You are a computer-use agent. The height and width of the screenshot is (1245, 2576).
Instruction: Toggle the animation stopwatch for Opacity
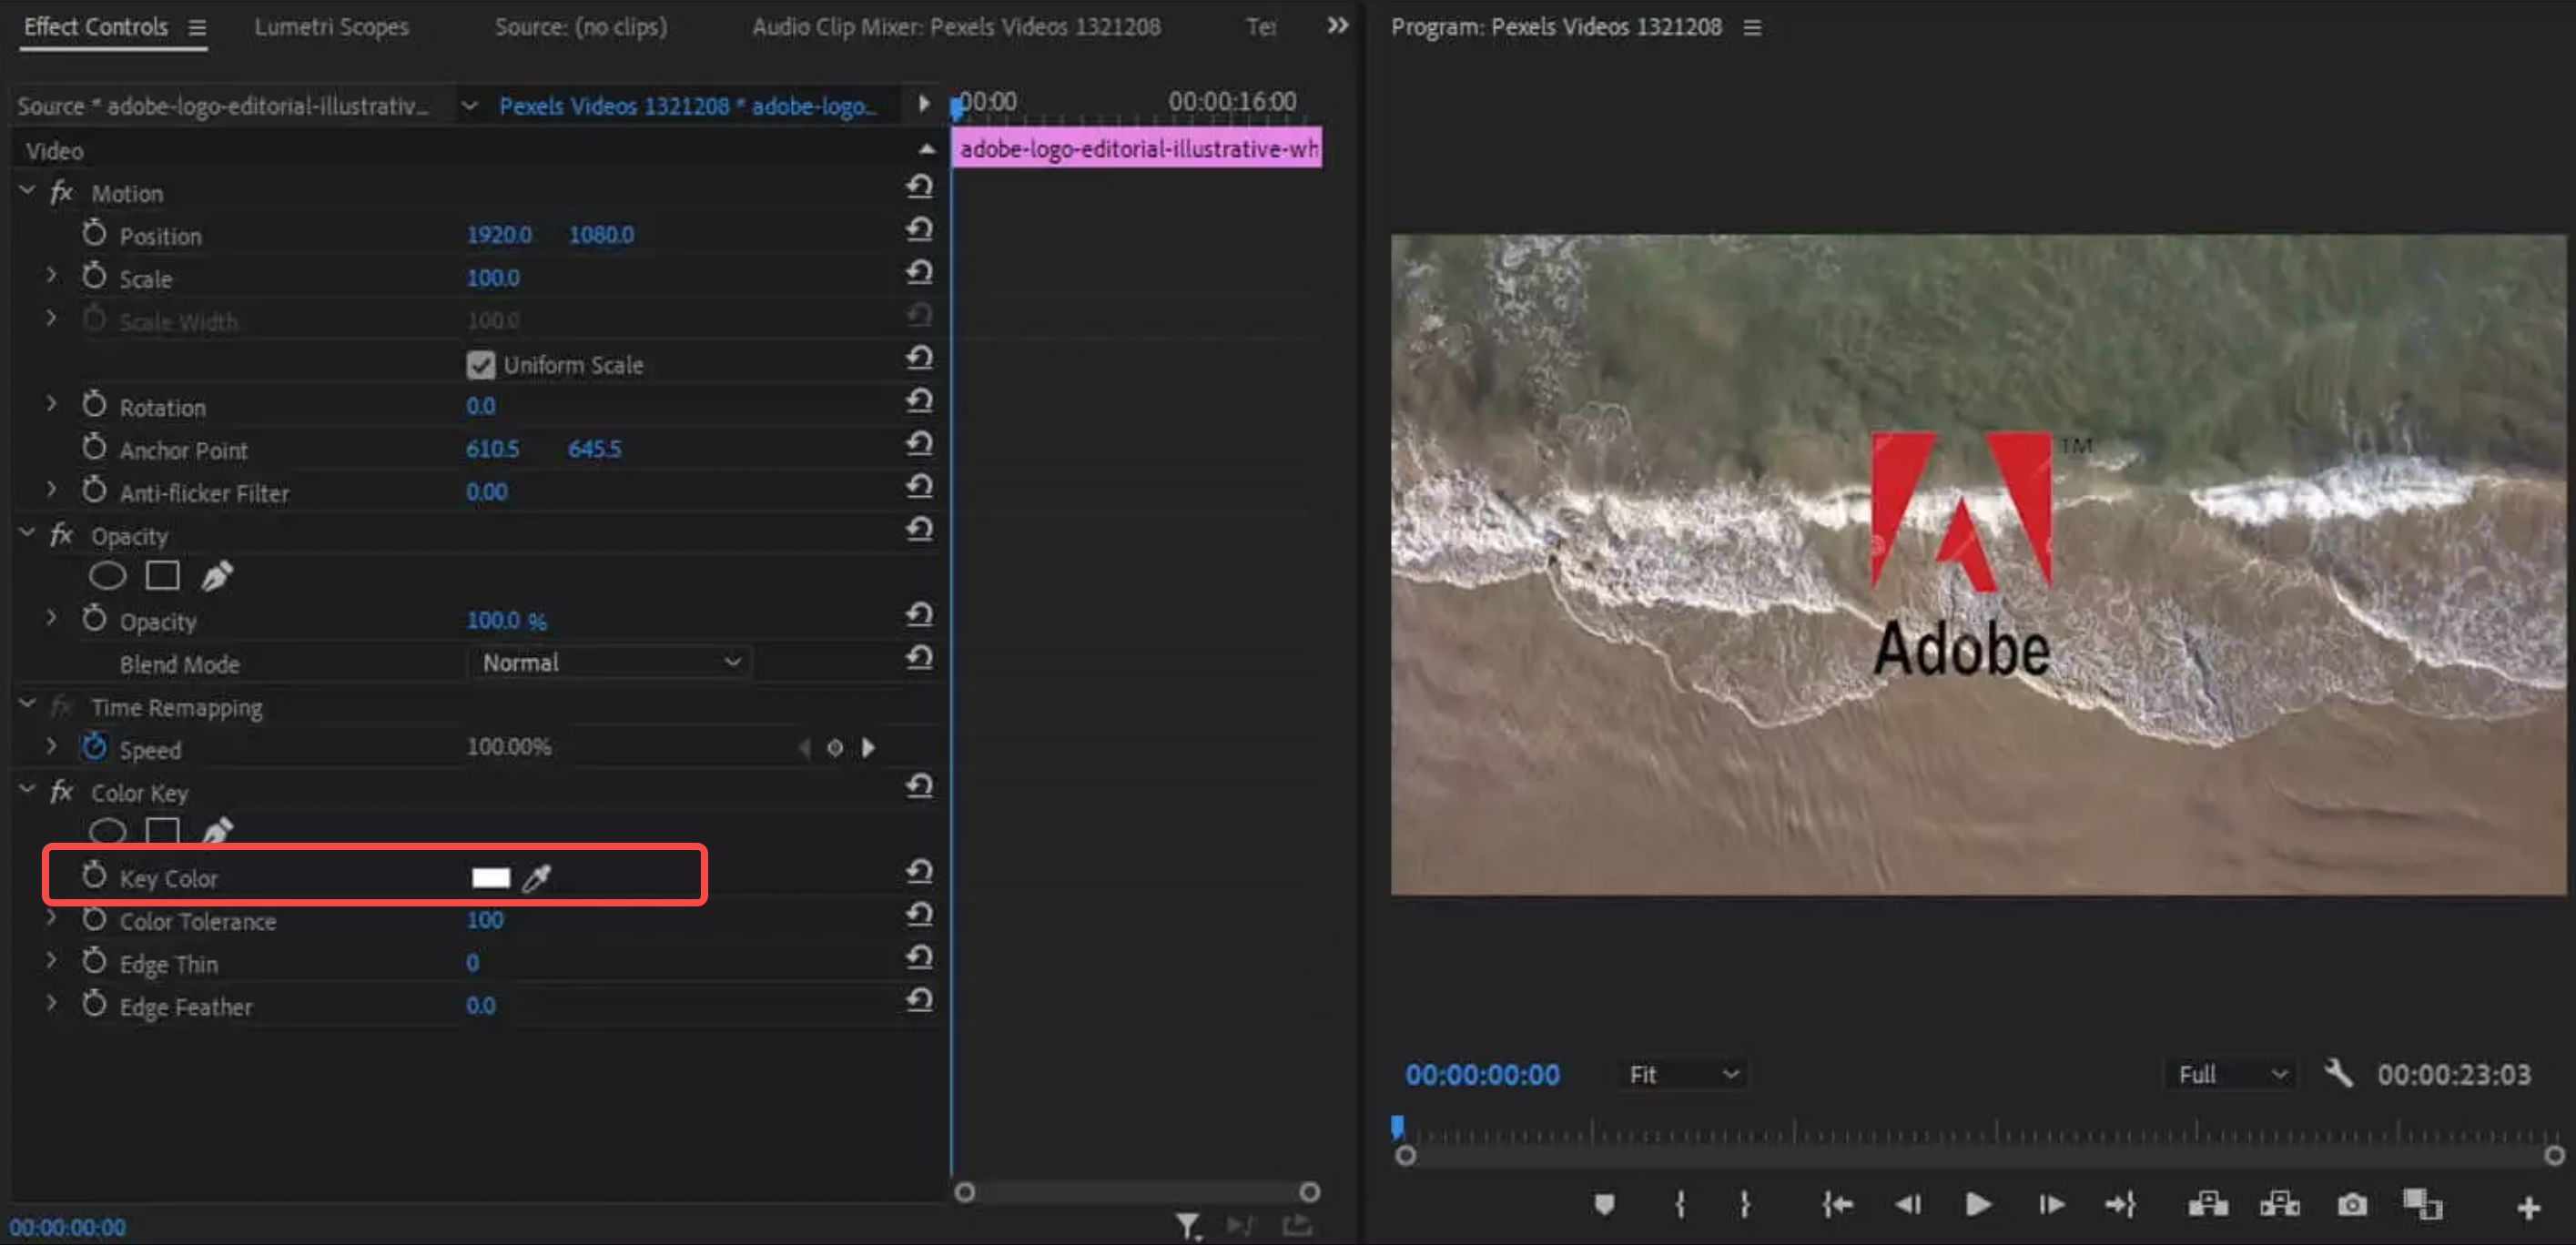(93, 620)
